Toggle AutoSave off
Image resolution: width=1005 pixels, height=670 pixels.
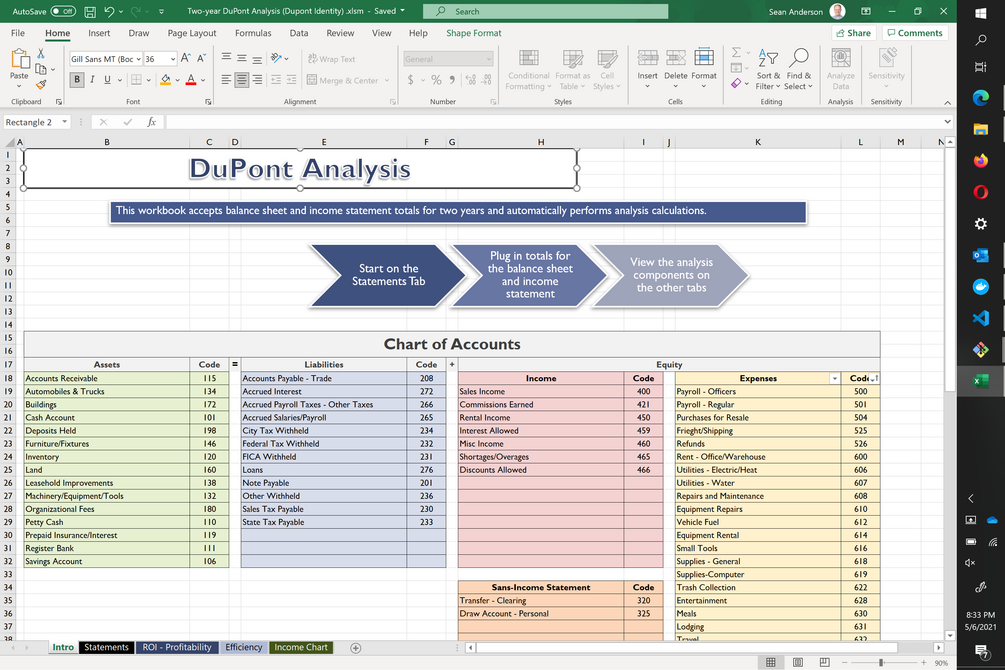62,10
